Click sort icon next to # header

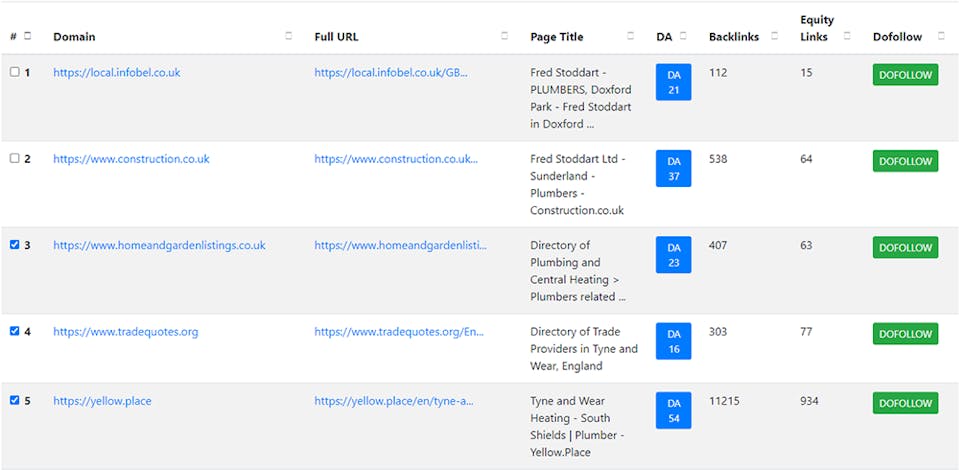28,36
